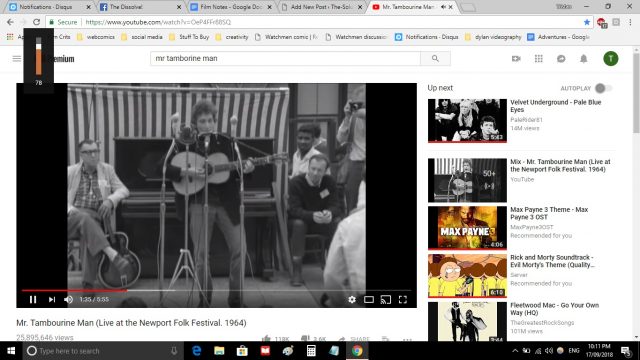Click the search magnifier button
This screenshot has width=640, height=360.
436,58
